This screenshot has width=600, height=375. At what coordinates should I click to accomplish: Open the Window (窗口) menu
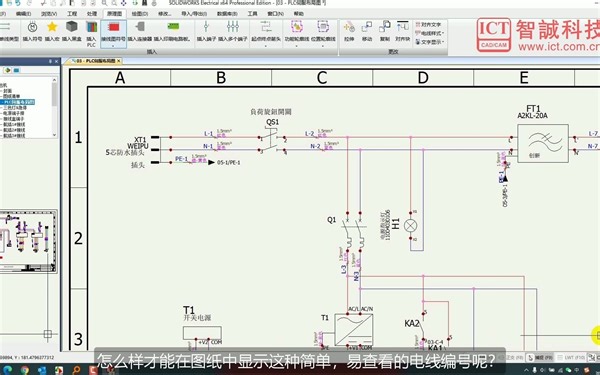[x=276, y=13]
